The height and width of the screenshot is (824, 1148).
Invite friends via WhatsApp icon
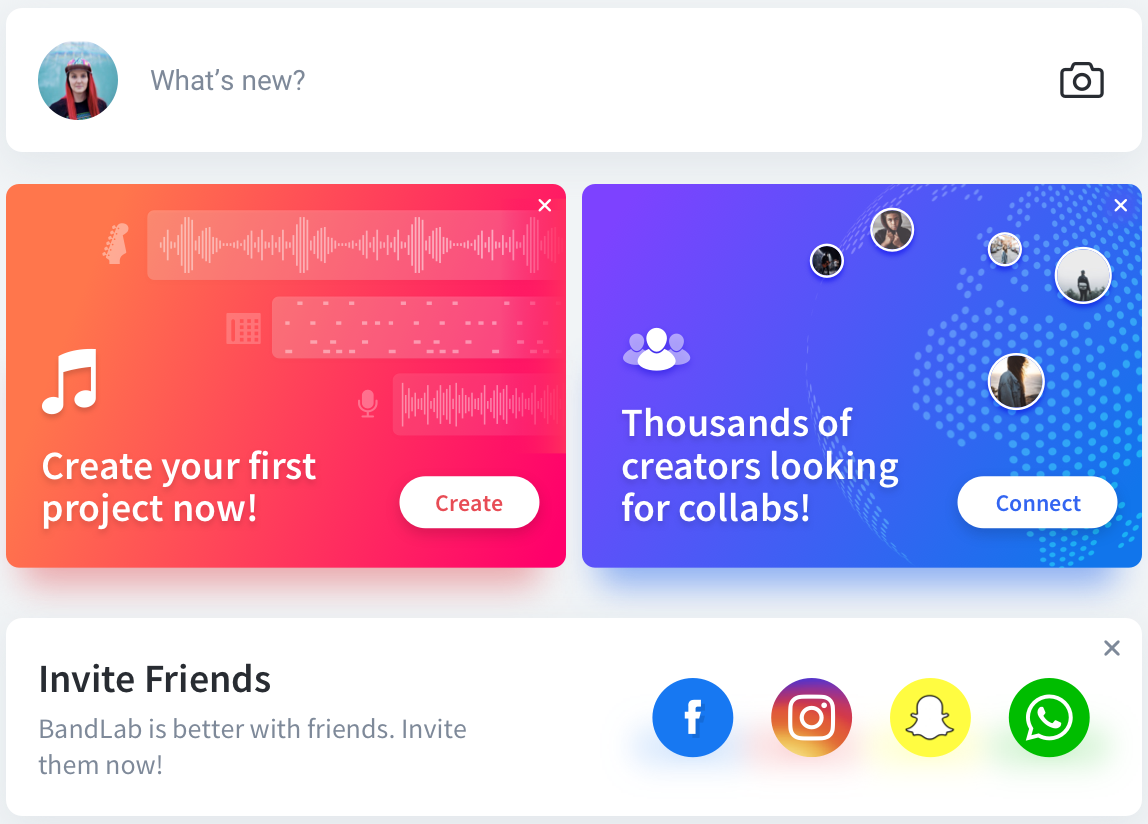1048,718
